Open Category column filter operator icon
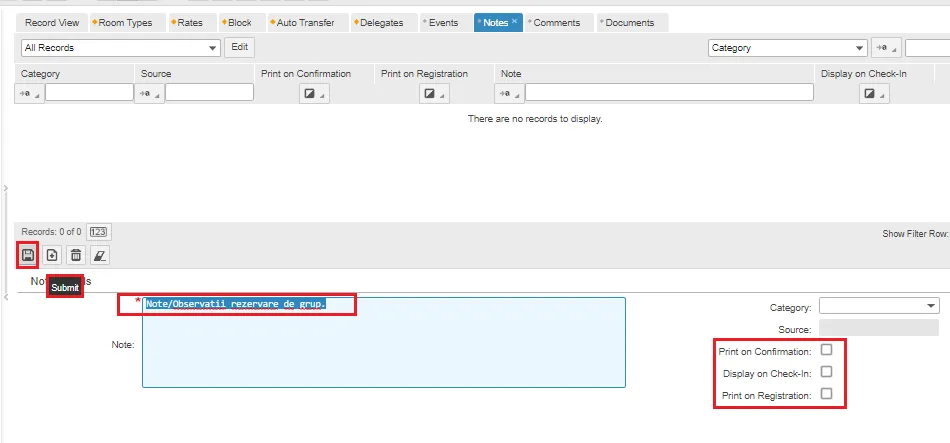The height and width of the screenshot is (443, 950). (x=29, y=94)
